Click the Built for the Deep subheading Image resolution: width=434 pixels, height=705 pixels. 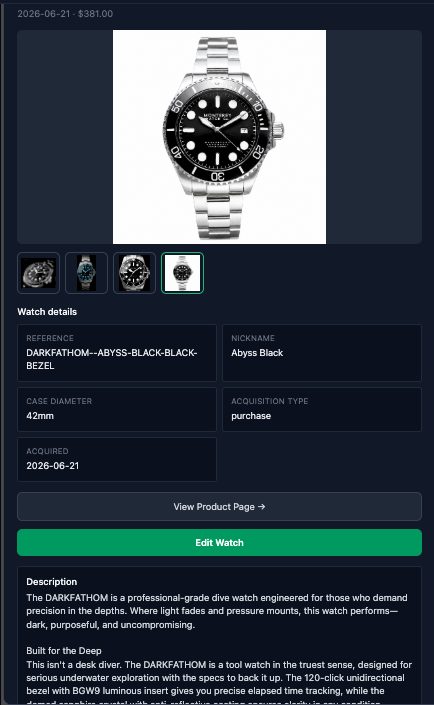[x=64, y=651]
